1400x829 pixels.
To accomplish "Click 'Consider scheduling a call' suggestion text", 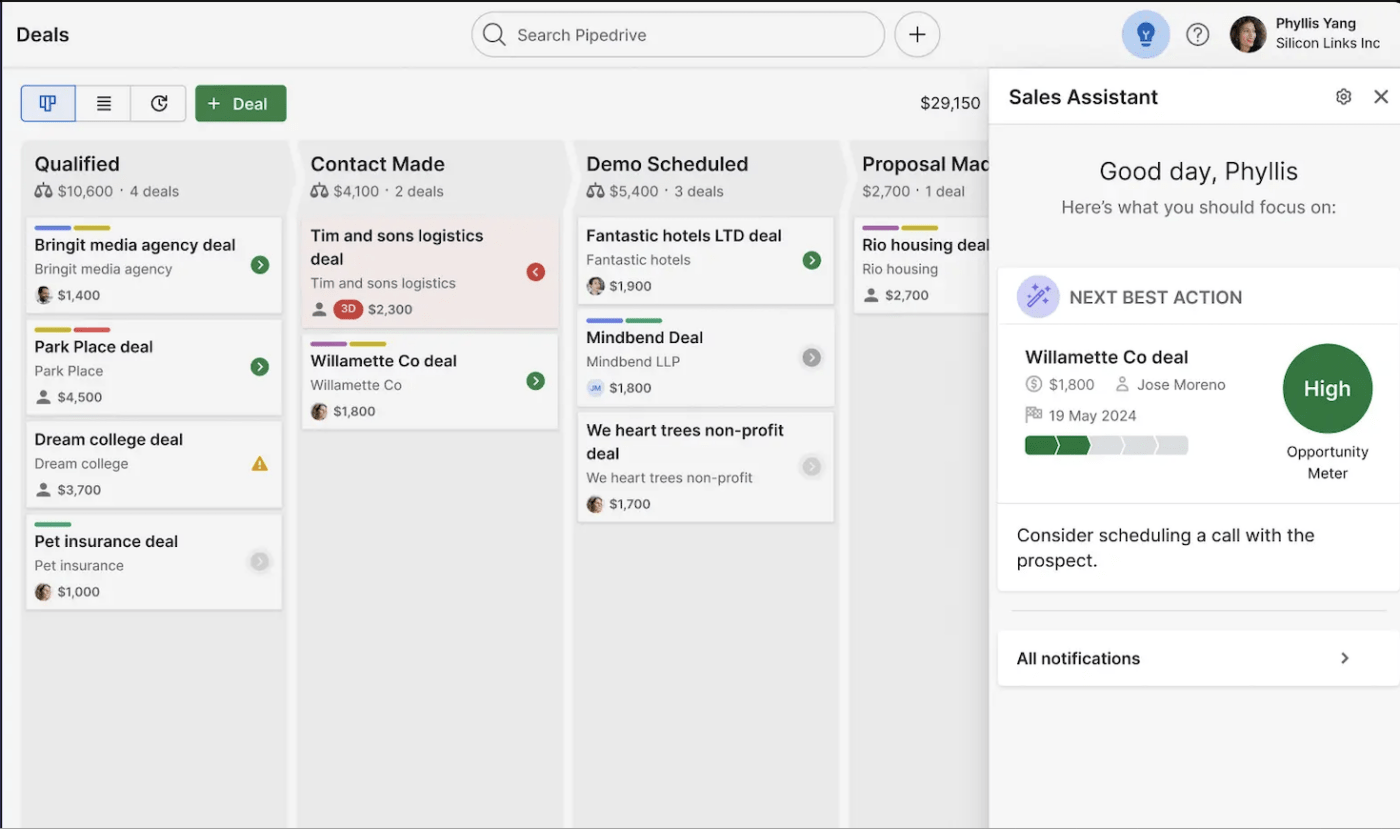I will (x=1165, y=548).
